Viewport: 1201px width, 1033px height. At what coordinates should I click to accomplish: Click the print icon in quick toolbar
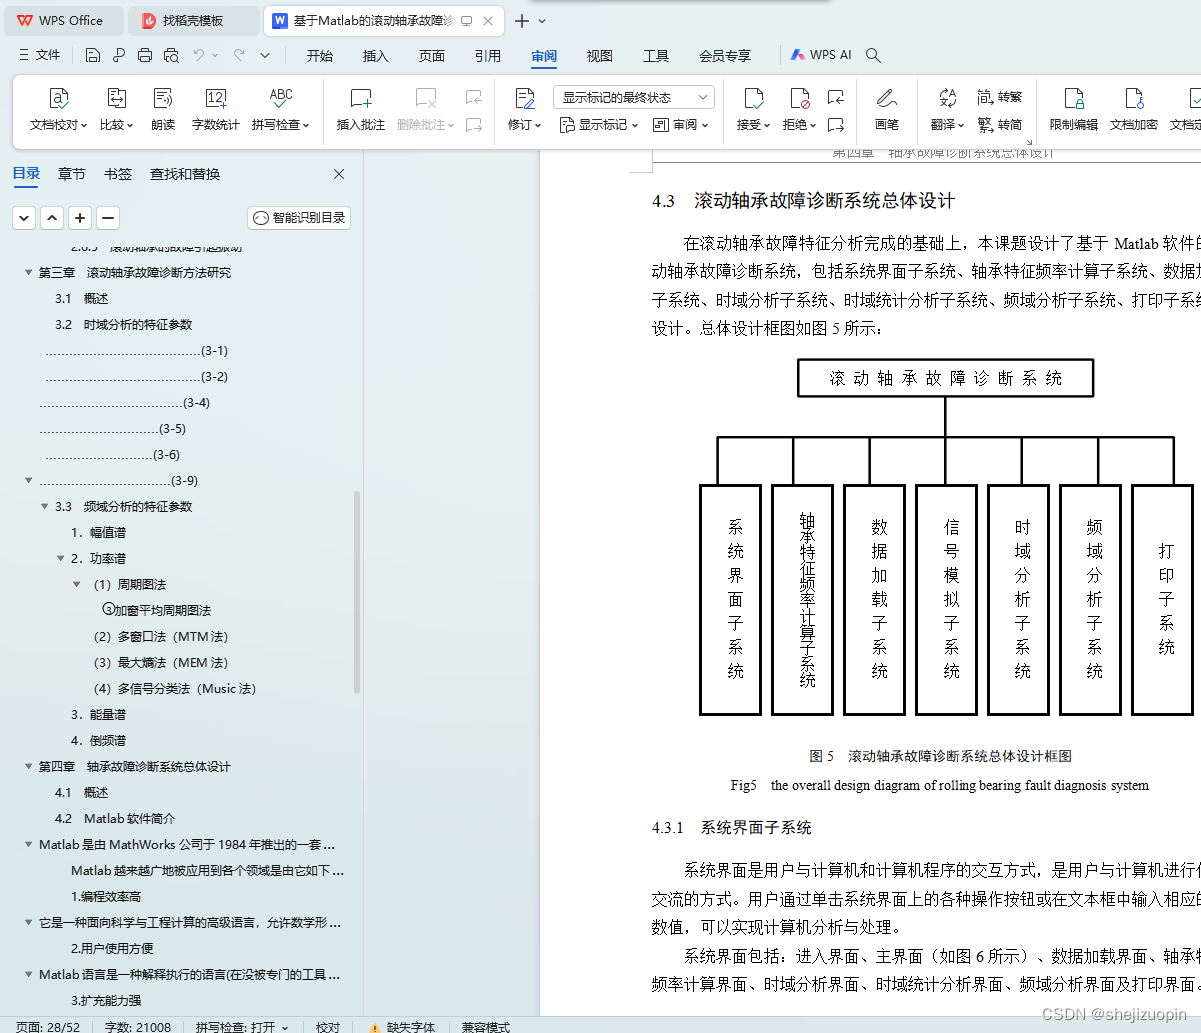coord(145,55)
